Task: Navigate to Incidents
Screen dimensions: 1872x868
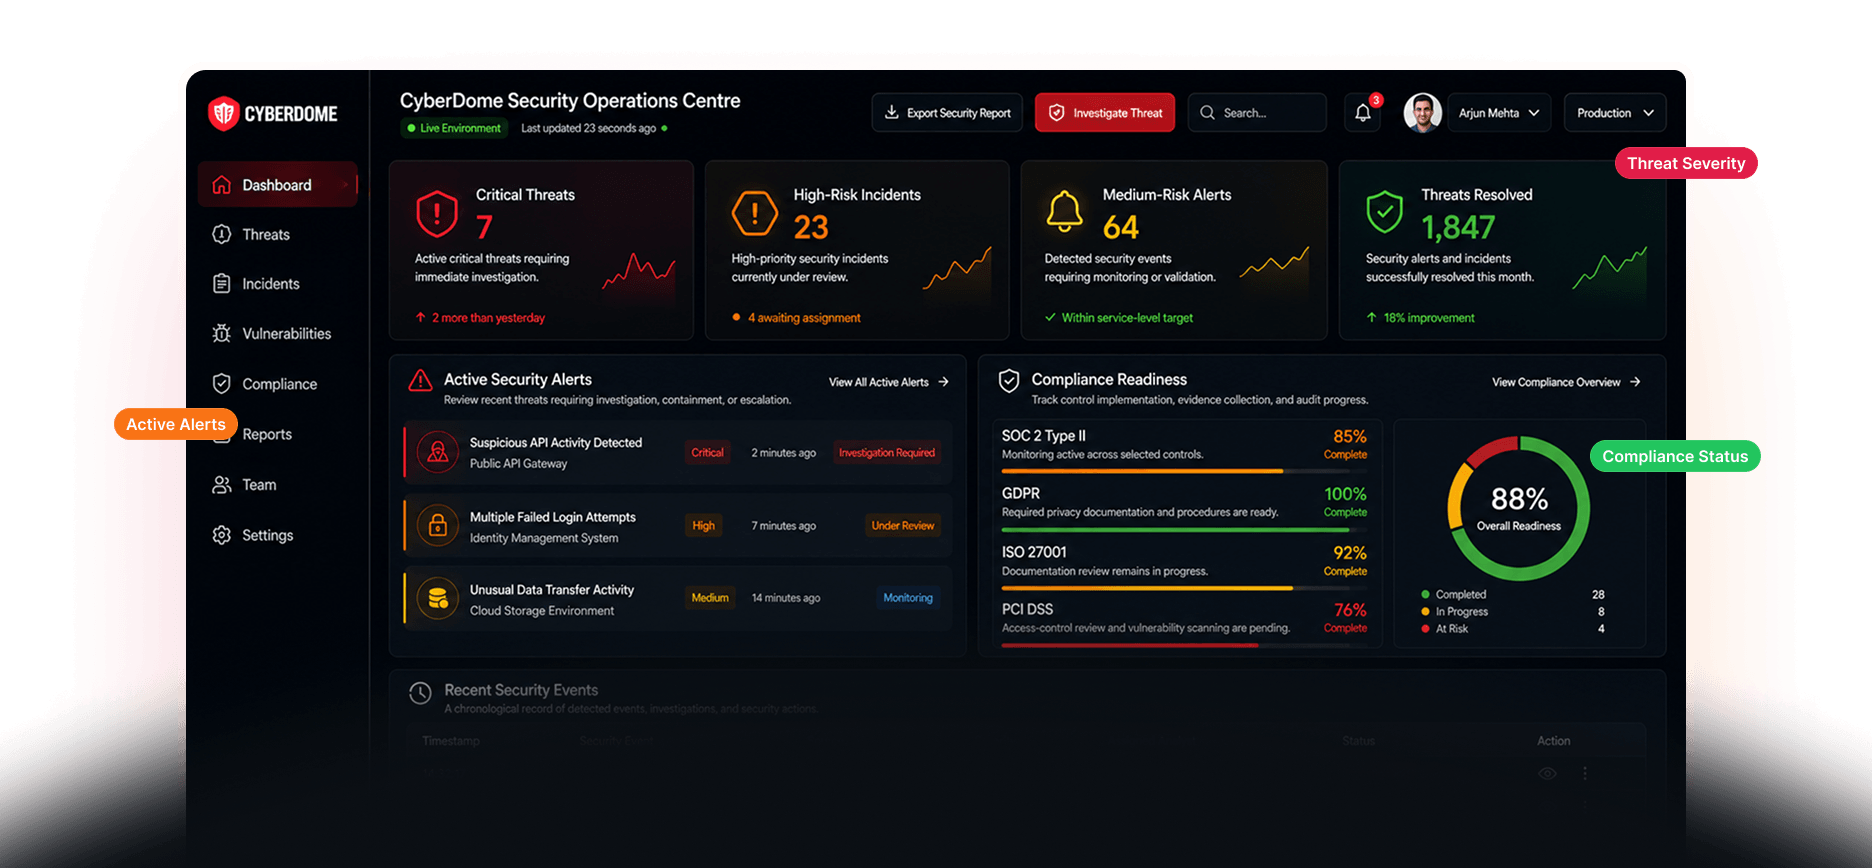Action: [271, 284]
